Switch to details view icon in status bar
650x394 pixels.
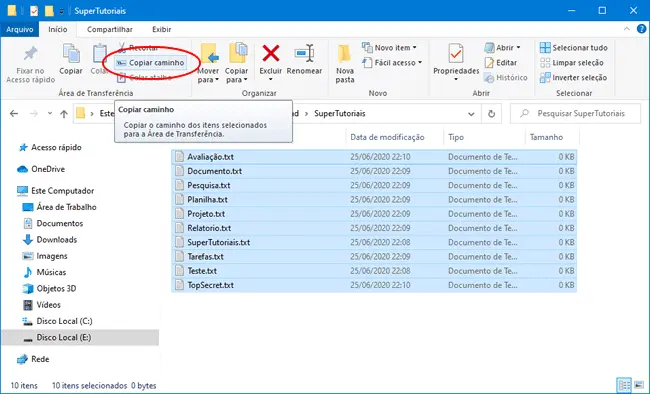click(x=624, y=385)
